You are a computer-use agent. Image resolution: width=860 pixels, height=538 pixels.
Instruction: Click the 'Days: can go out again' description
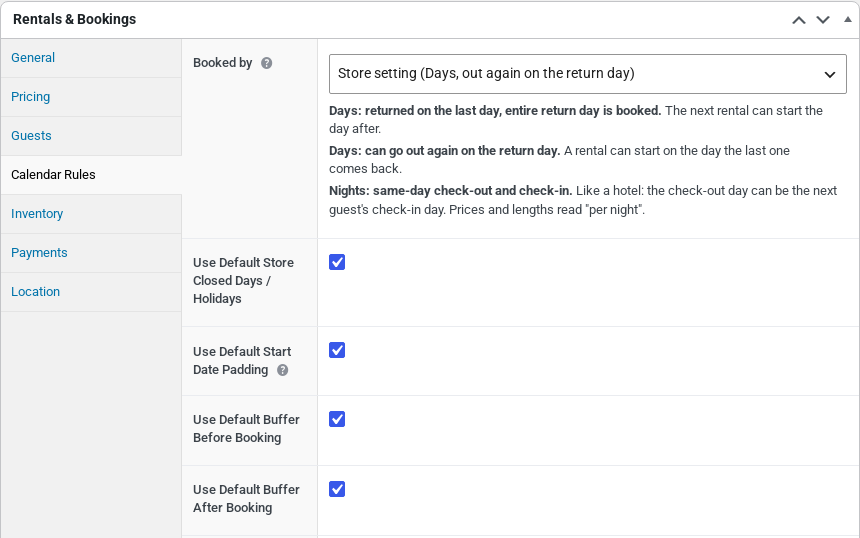(559, 160)
